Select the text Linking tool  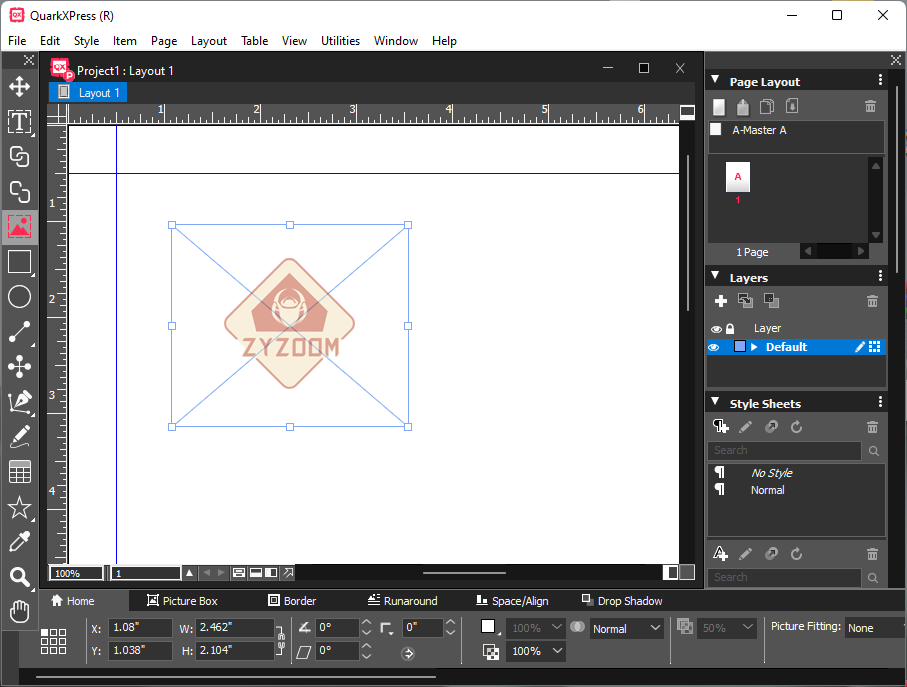[20, 157]
